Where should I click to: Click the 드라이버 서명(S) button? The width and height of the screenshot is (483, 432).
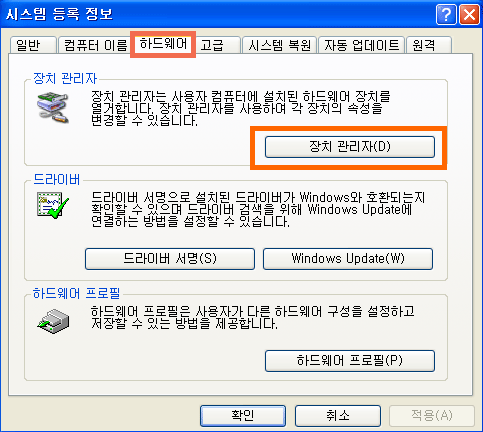coord(170,259)
